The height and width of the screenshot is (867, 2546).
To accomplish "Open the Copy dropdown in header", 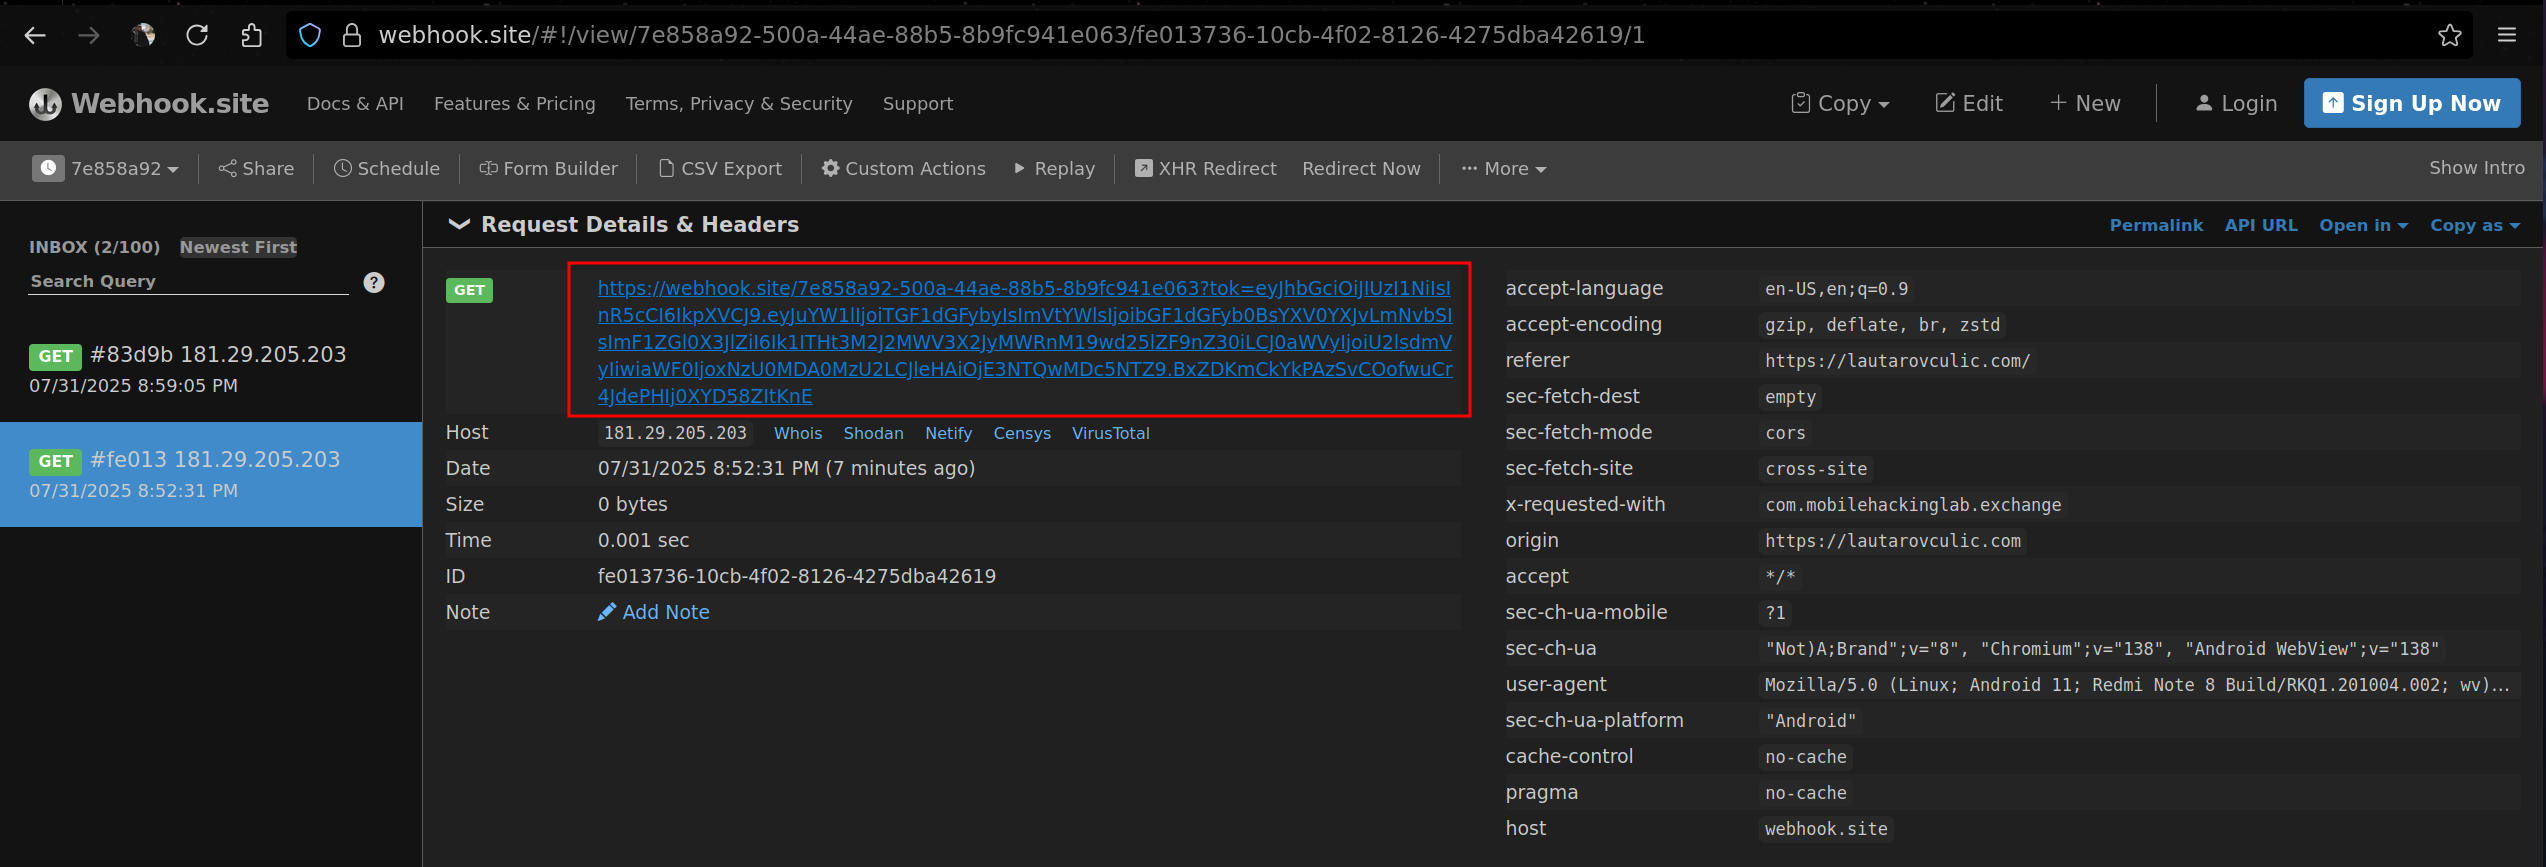I will coord(1840,103).
